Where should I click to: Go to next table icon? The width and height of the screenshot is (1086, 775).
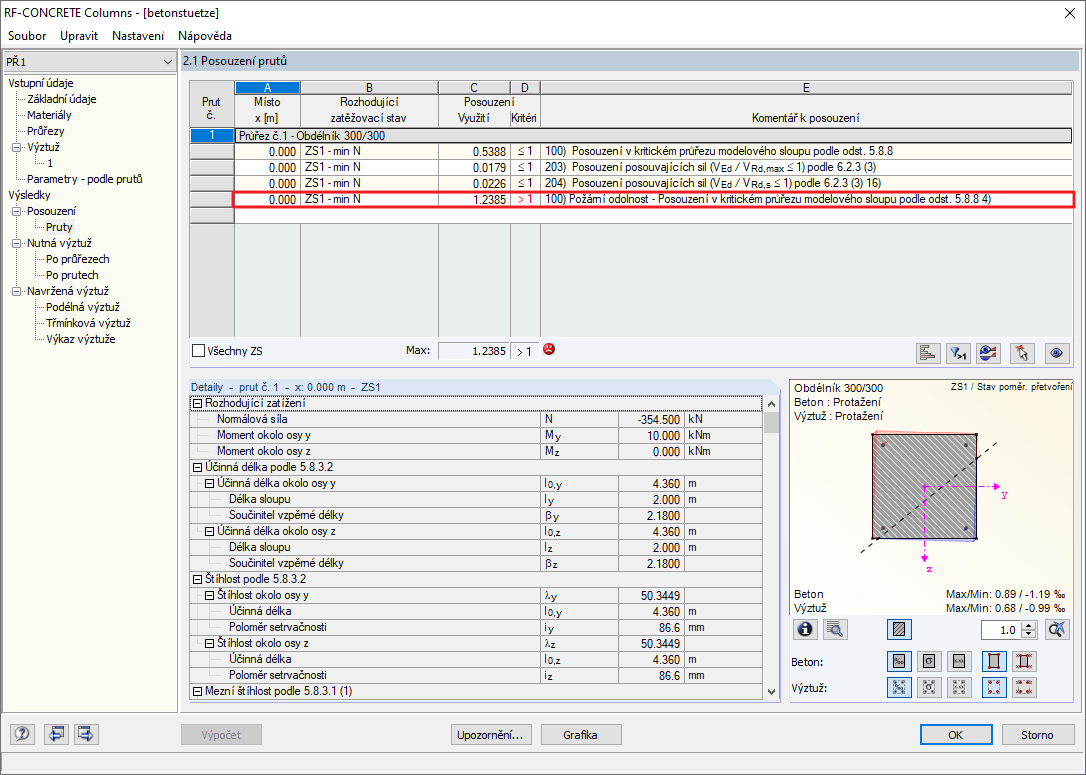pyautogui.click(x=86, y=733)
